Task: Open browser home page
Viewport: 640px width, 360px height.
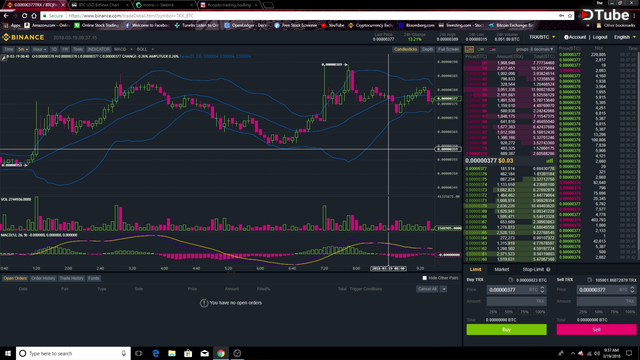Action: coord(34,16)
